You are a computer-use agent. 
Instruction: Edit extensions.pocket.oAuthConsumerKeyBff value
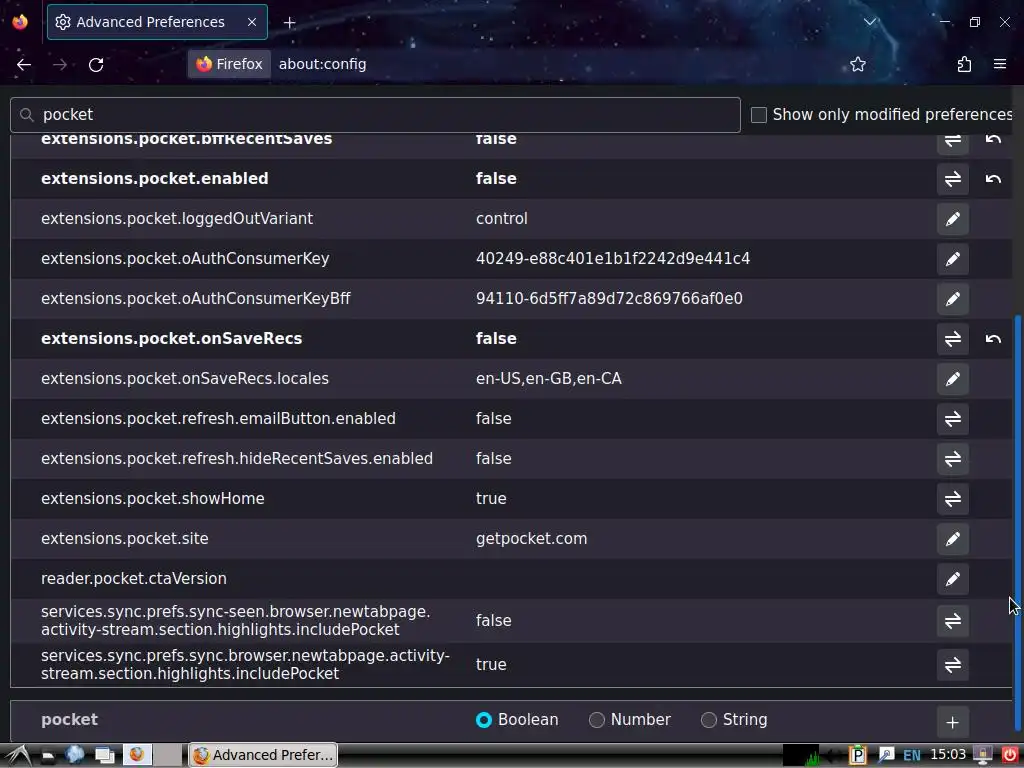tap(952, 298)
